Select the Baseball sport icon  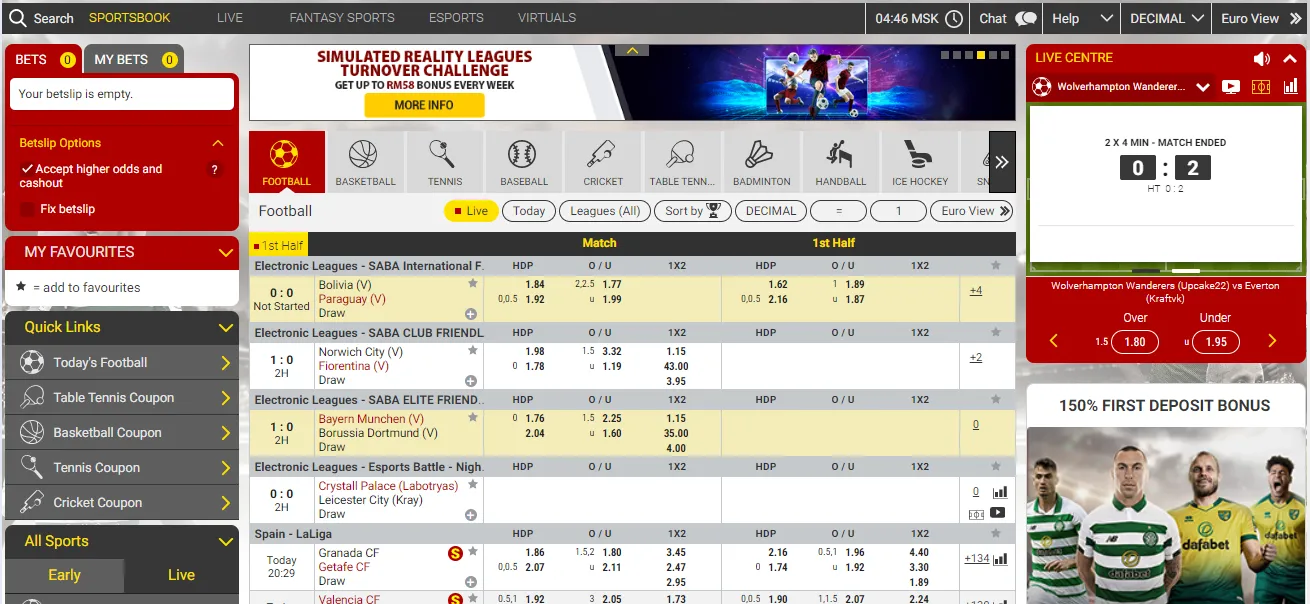click(524, 161)
